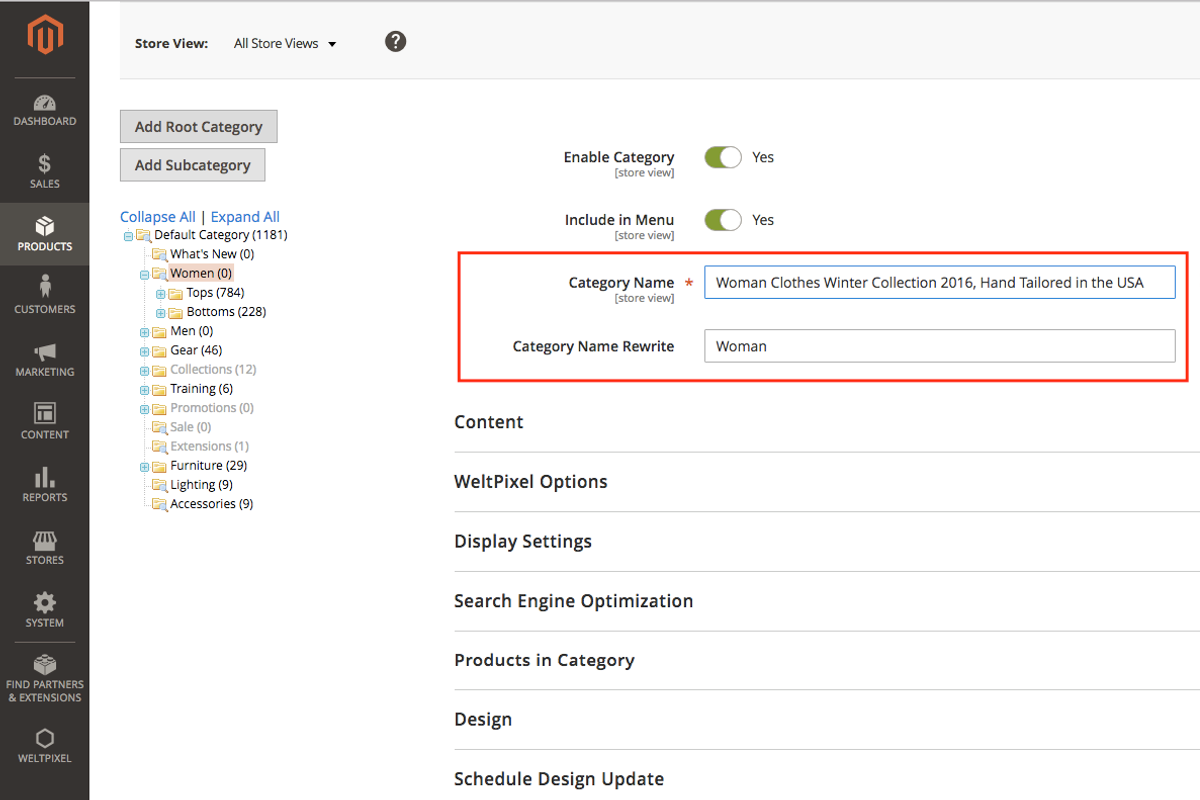
Task: Click into the Category Name field
Action: (x=940, y=283)
